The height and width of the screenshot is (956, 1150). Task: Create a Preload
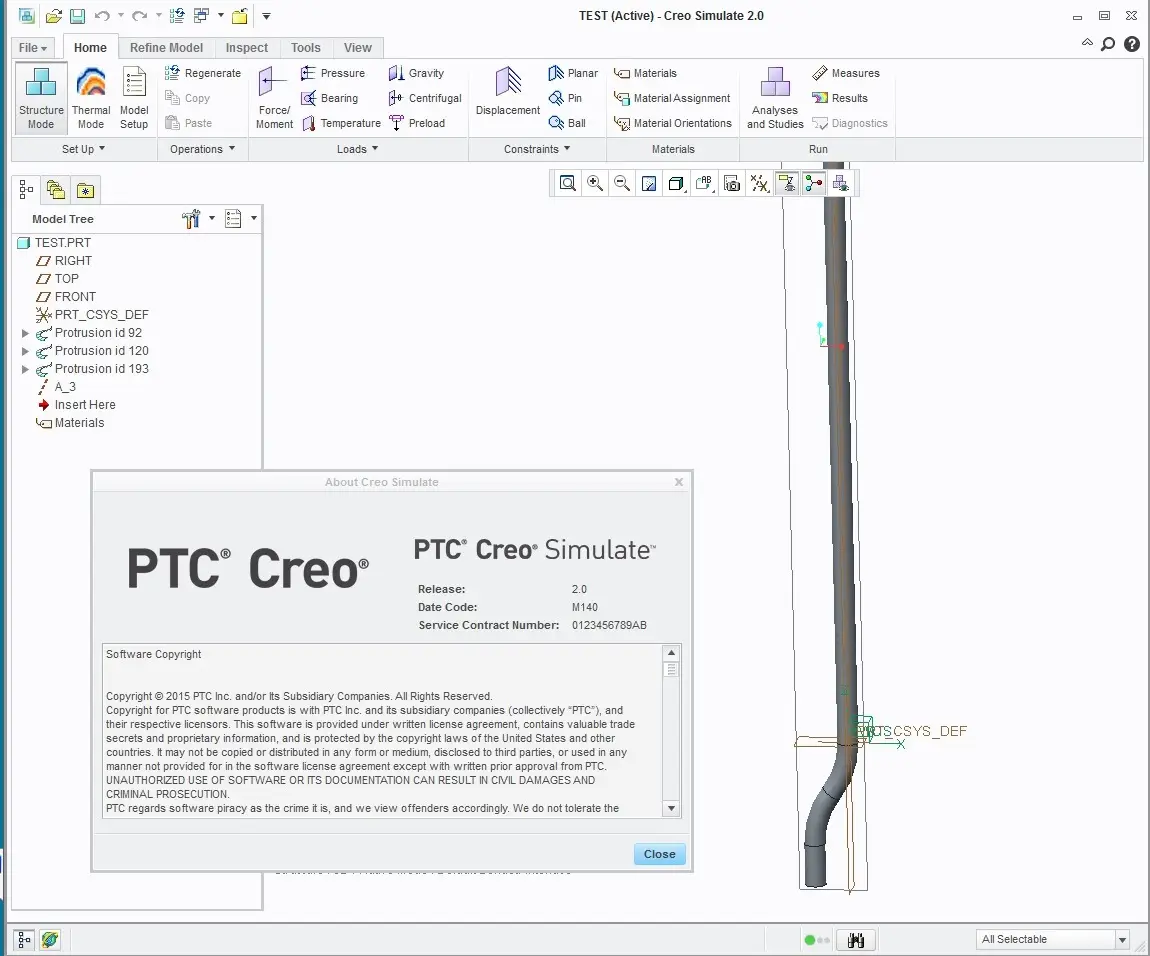[417, 123]
